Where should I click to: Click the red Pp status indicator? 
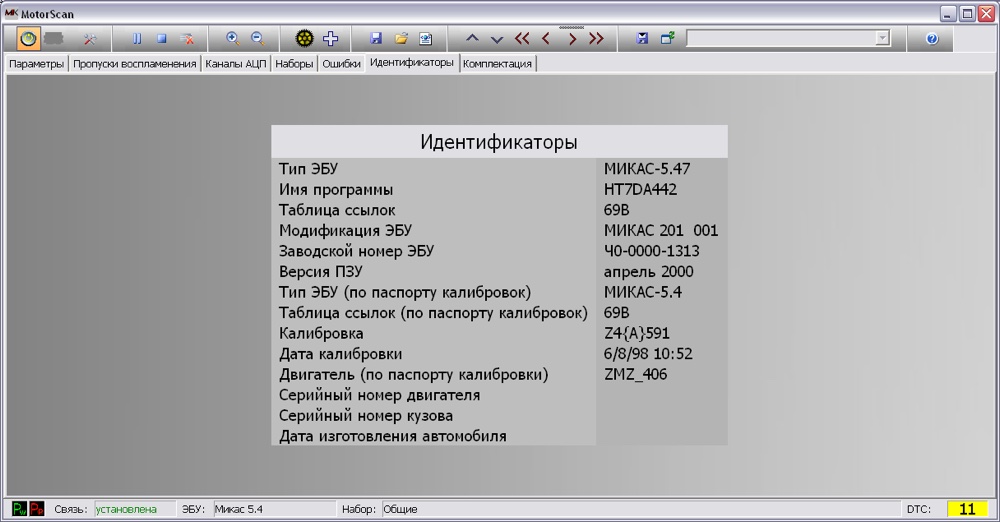37,509
